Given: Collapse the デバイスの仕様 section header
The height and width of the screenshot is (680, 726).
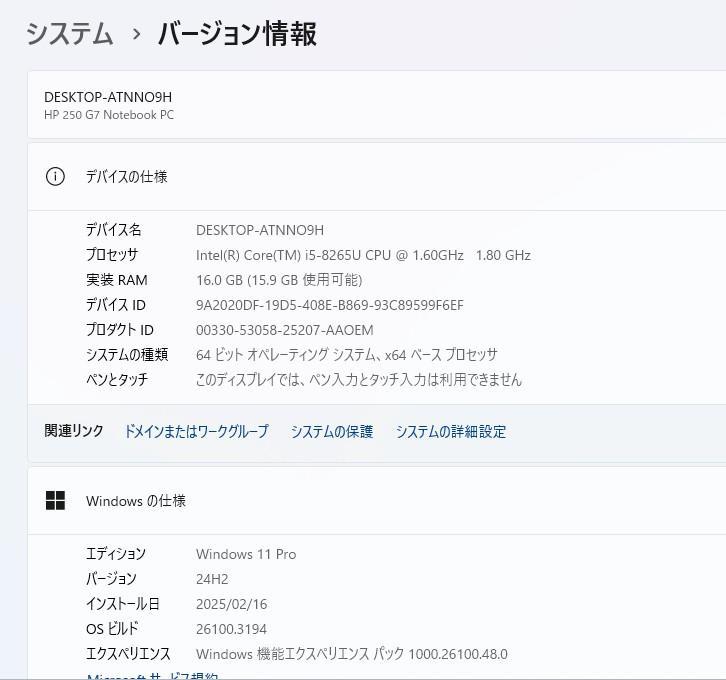Looking at the screenshot, I should coord(377,176).
